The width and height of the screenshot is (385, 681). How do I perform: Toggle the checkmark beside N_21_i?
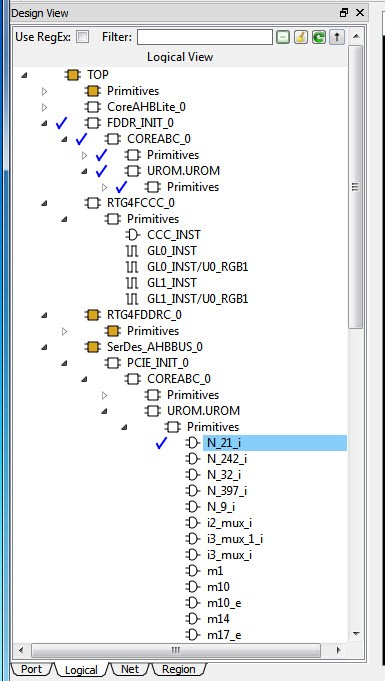point(161,443)
